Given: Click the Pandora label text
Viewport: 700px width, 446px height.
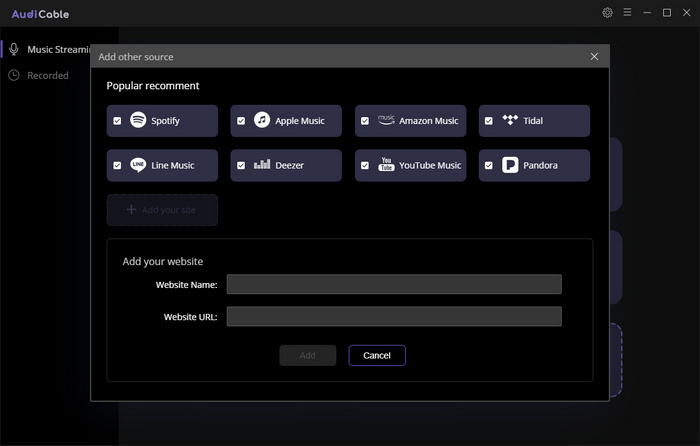Looking at the screenshot, I should tap(540, 166).
